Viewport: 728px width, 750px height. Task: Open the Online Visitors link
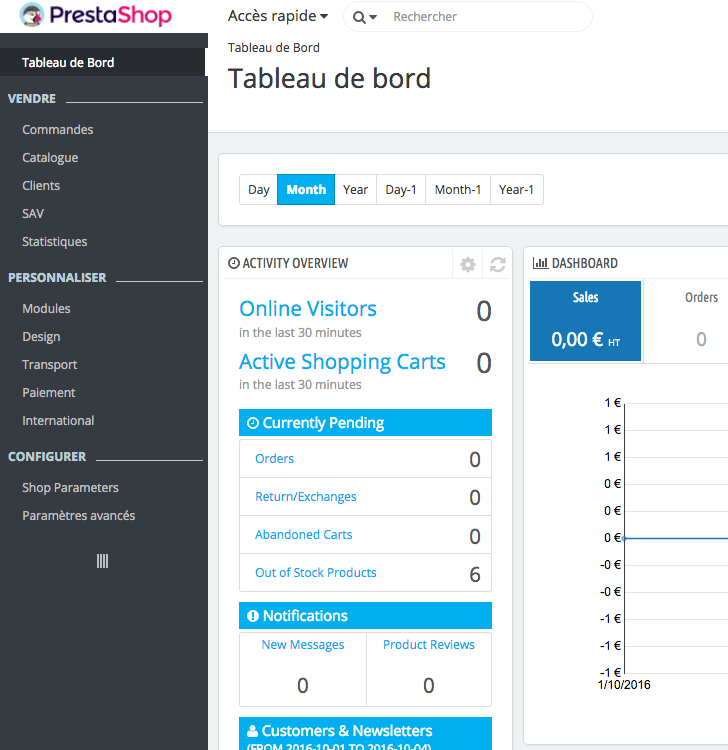click(x=308, y=309)
